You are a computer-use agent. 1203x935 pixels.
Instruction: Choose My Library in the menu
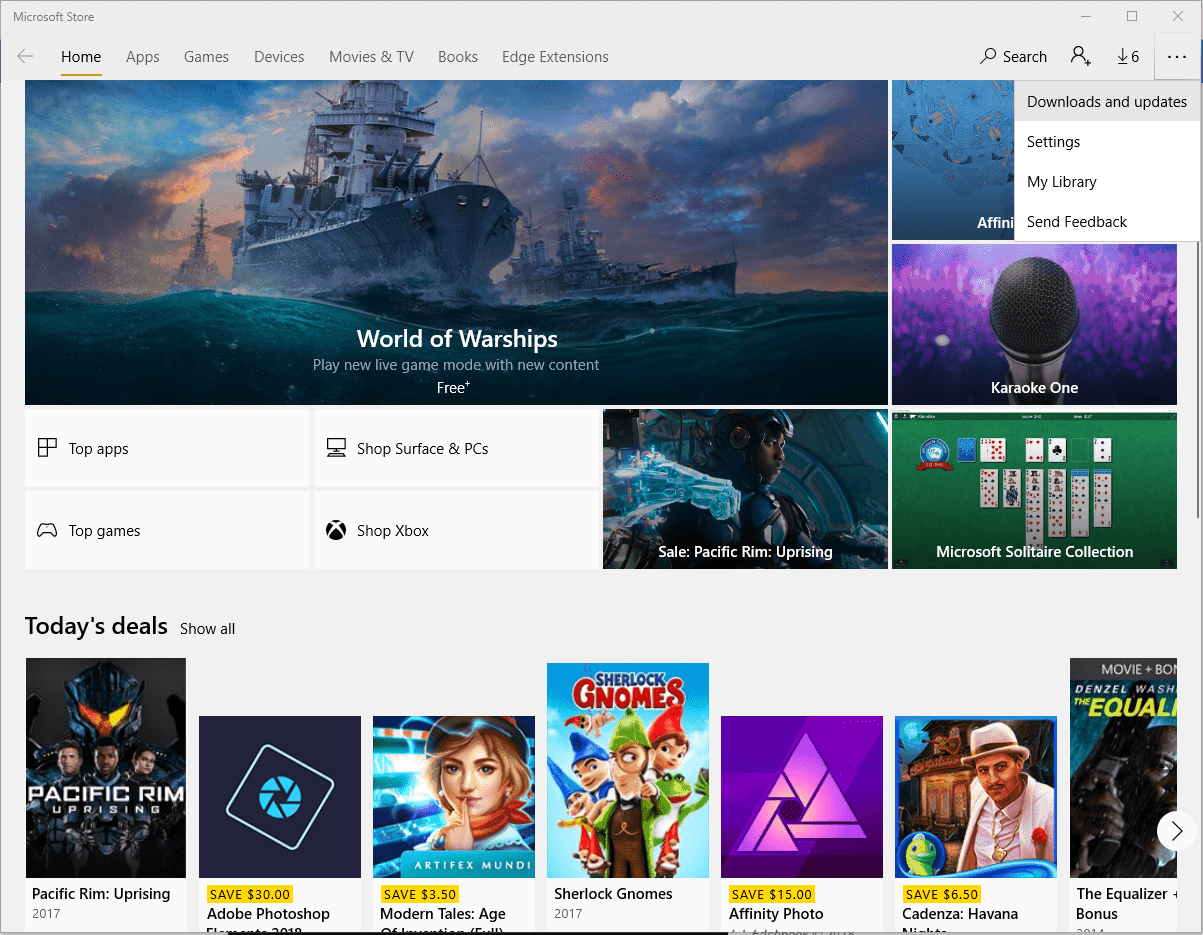(1107, 182)
